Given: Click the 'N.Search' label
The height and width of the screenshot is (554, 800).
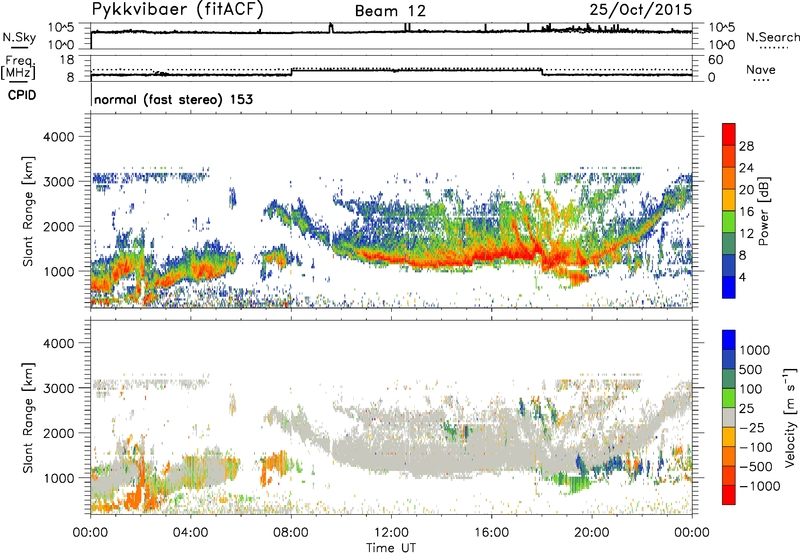Looking at the screenshot, I should 772,37.
